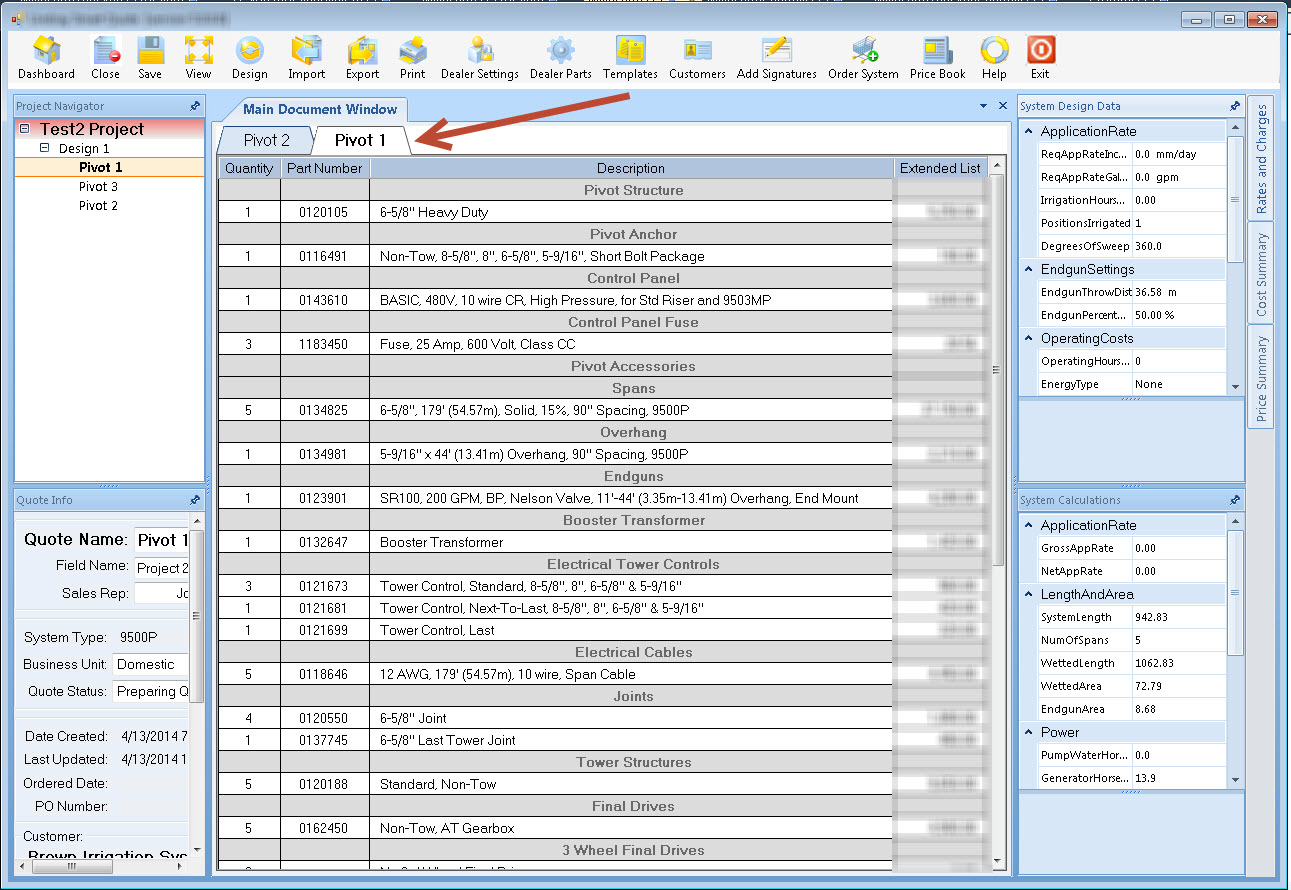
Task: Collapse the Power section
Action: coord(1029,732)
